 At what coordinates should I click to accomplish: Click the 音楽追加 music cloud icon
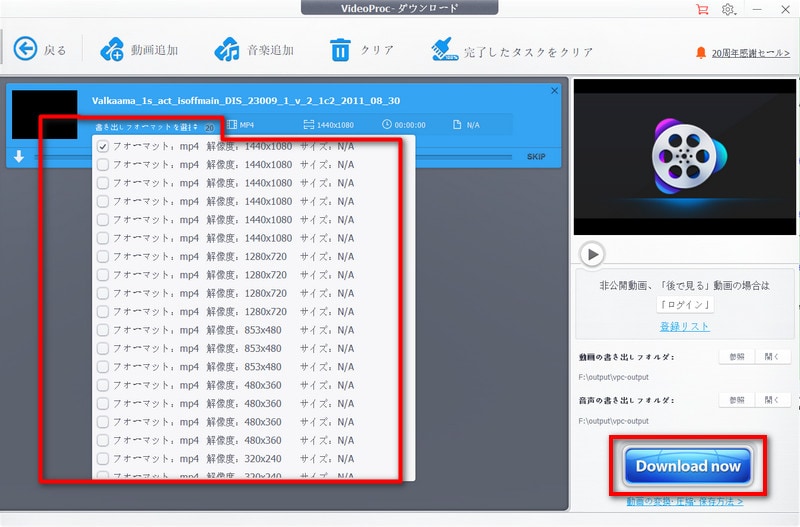(x=227, y=49)
